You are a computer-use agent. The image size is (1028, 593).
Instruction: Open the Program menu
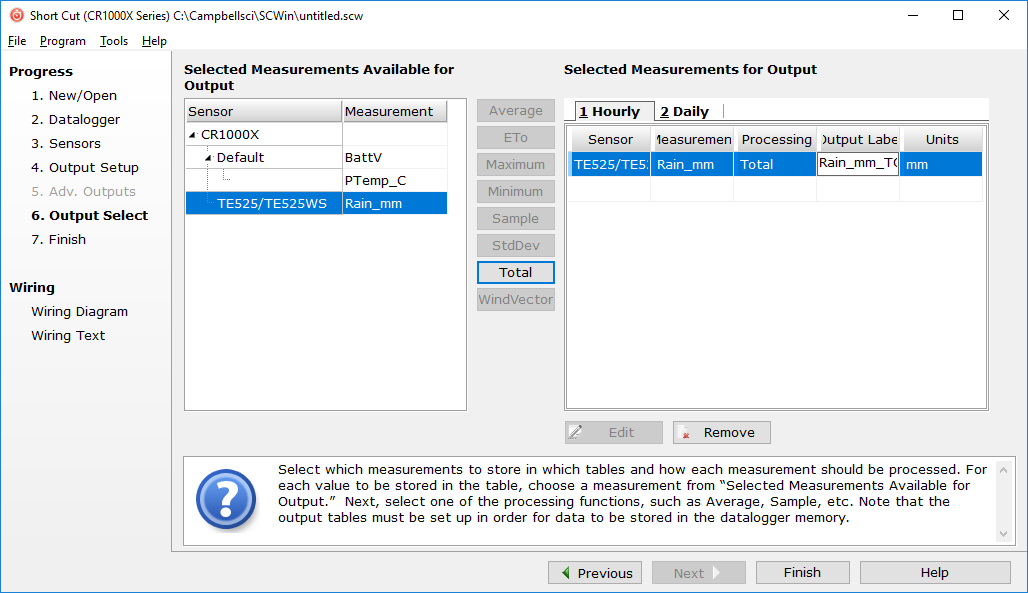pos(62,41)
